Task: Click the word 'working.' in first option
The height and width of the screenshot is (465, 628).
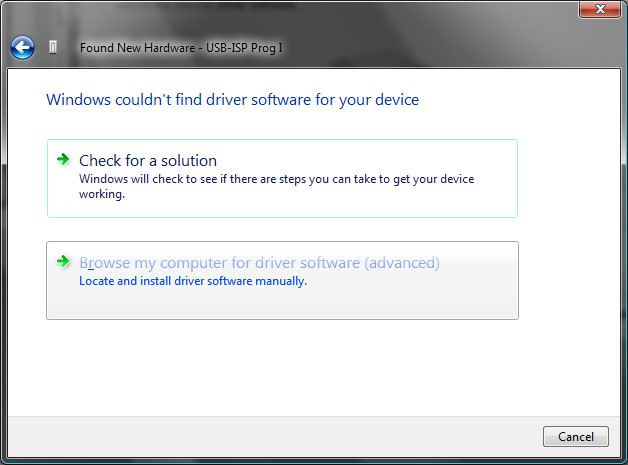Action: coord(102,194)
